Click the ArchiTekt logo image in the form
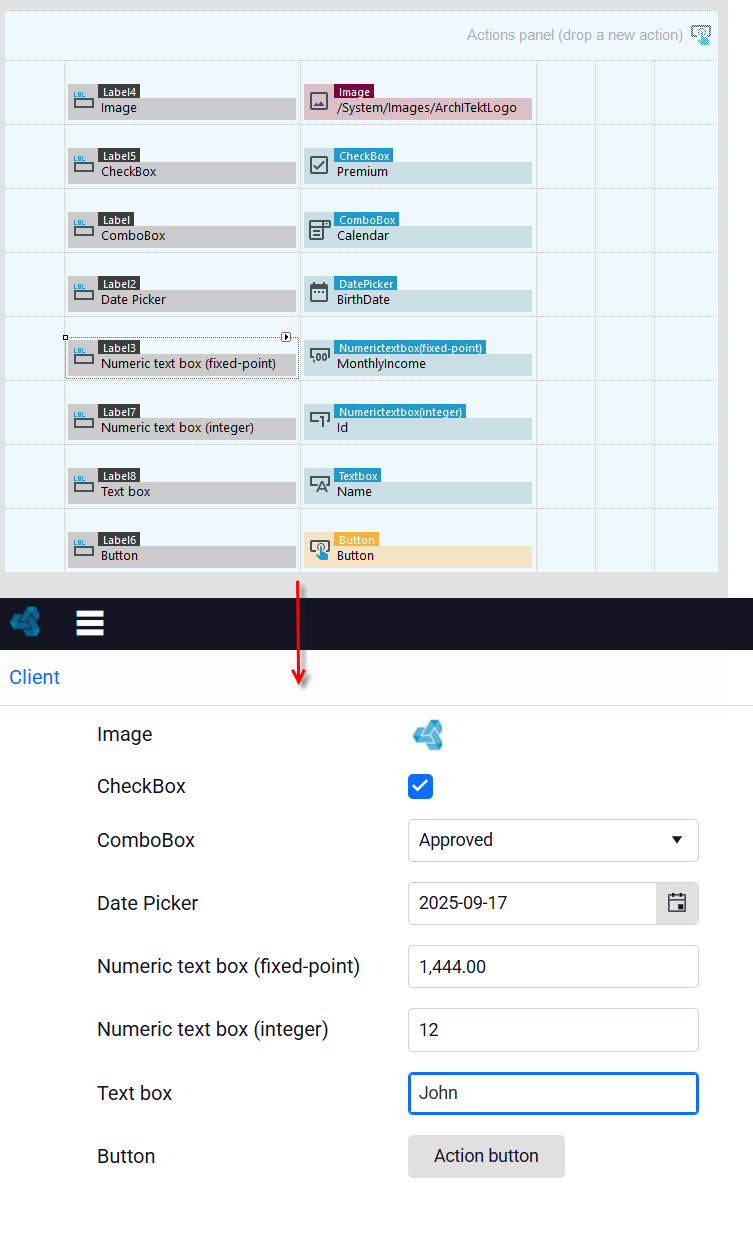Screen dimensions: 753x1242 (428, 735)
